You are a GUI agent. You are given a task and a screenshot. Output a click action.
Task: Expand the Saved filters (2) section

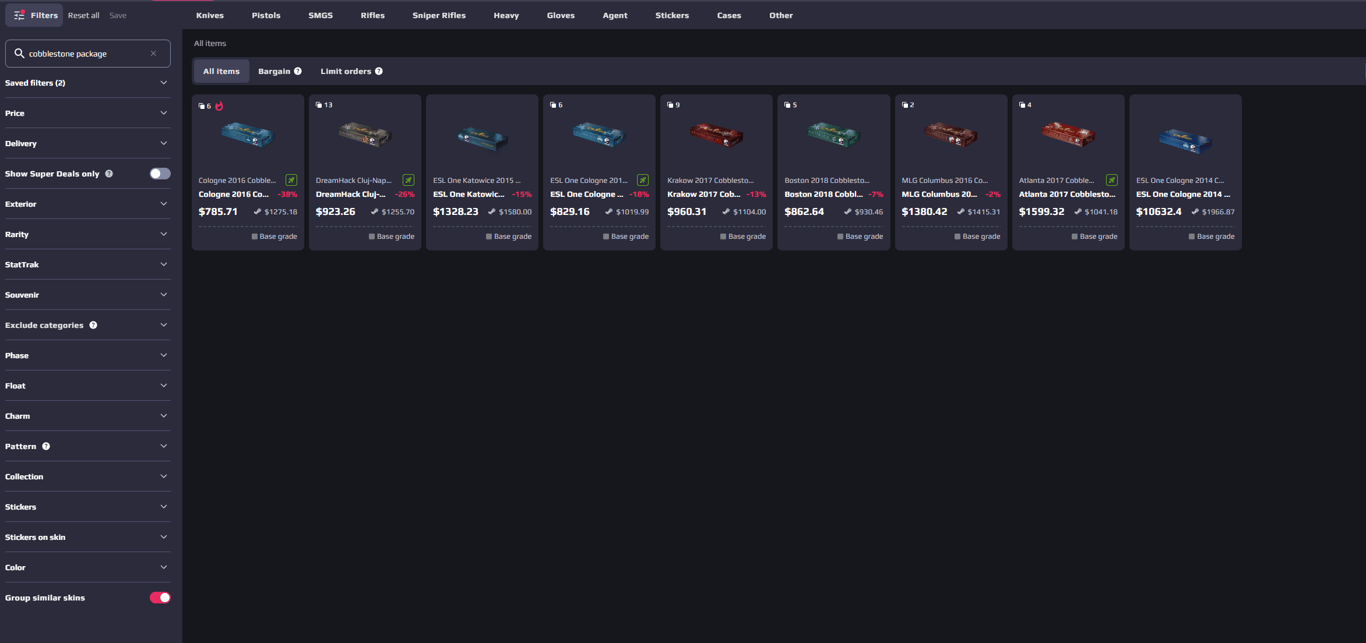point(87,83)
